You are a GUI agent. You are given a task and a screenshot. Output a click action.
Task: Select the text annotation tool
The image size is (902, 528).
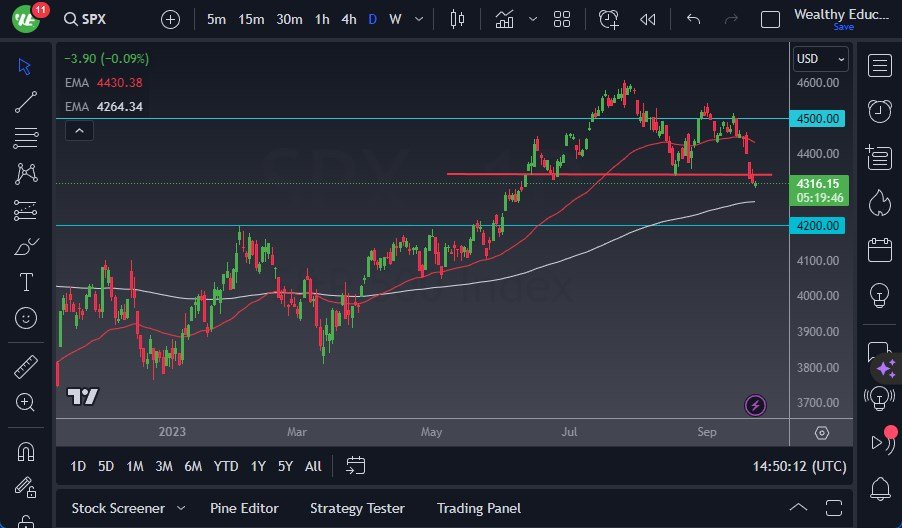click(27, 282)
